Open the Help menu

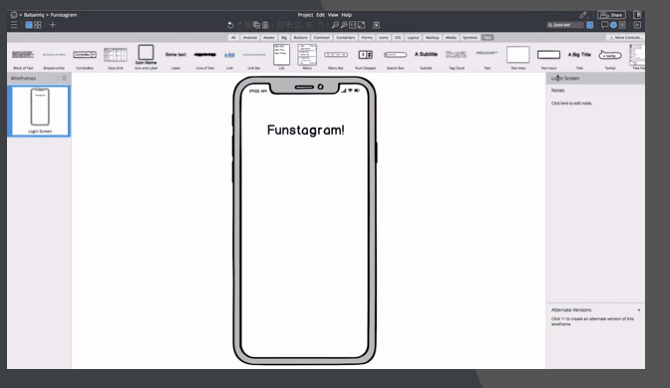tap(347, 15)
